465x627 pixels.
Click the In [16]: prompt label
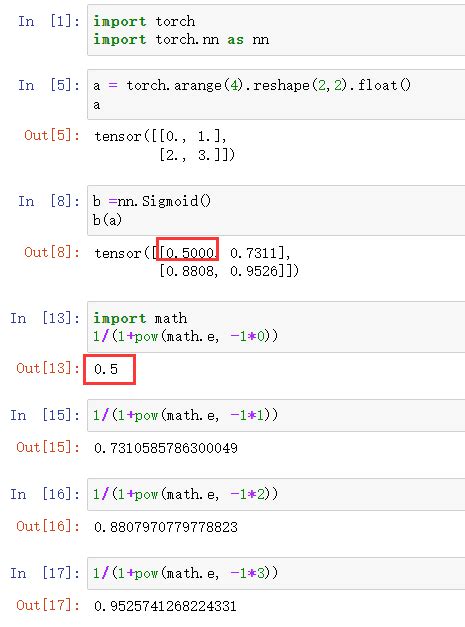pos(45,494)
